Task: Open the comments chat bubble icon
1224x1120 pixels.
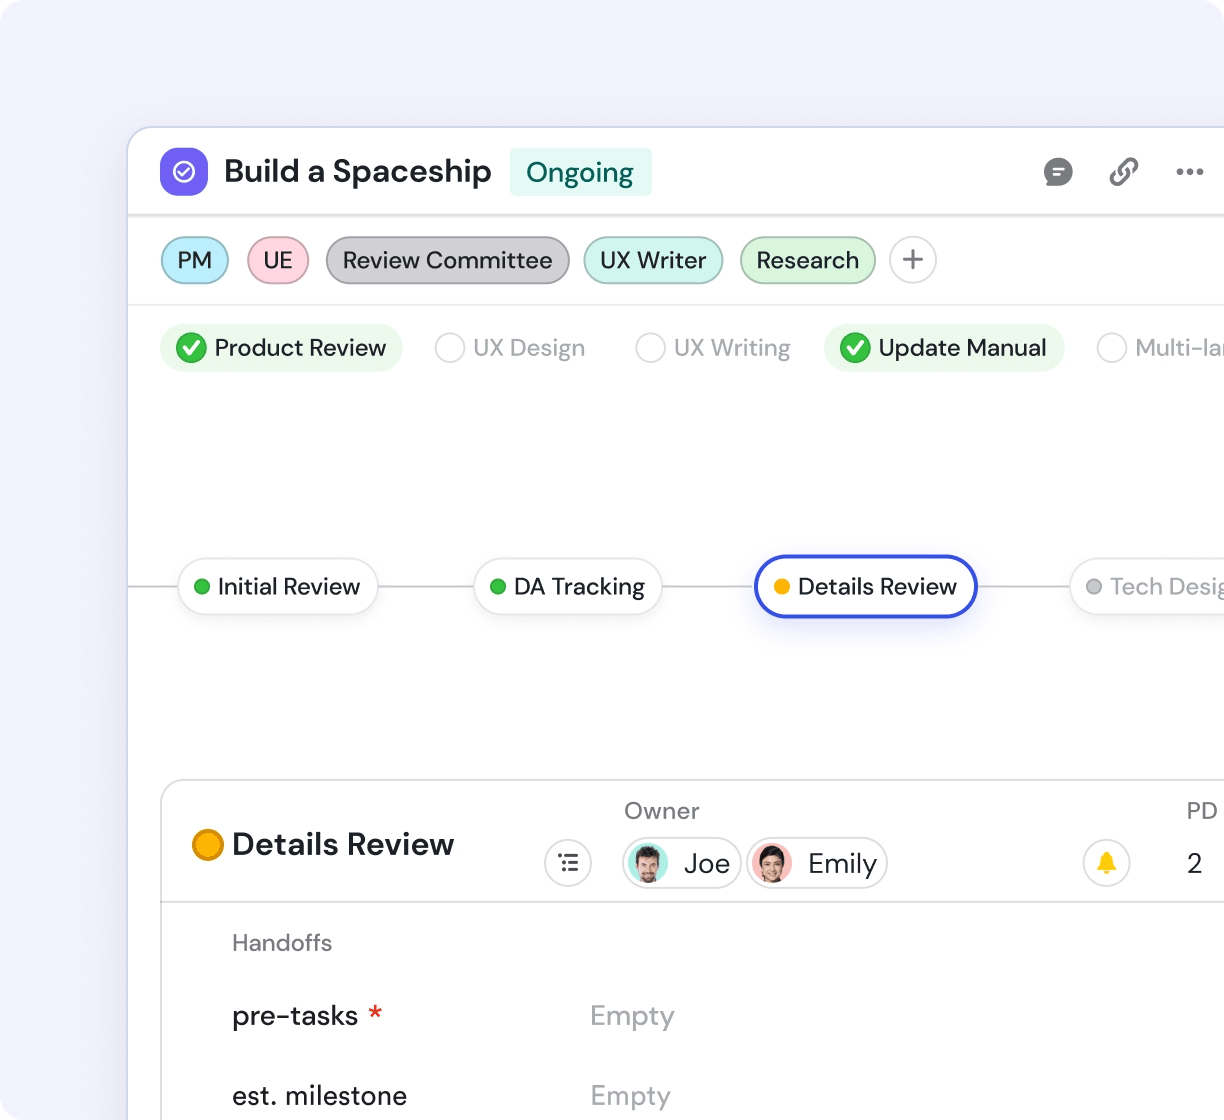Action: coord(1058,172)
